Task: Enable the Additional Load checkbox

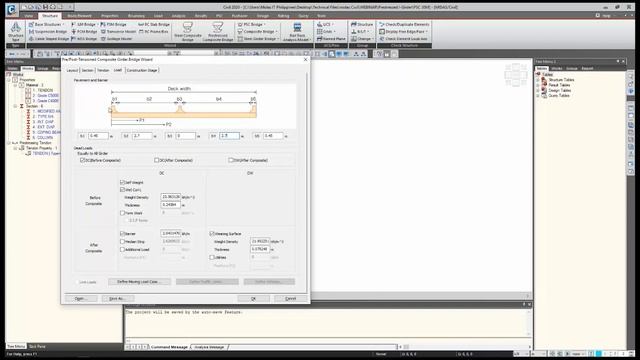Action: click(122, 249)
